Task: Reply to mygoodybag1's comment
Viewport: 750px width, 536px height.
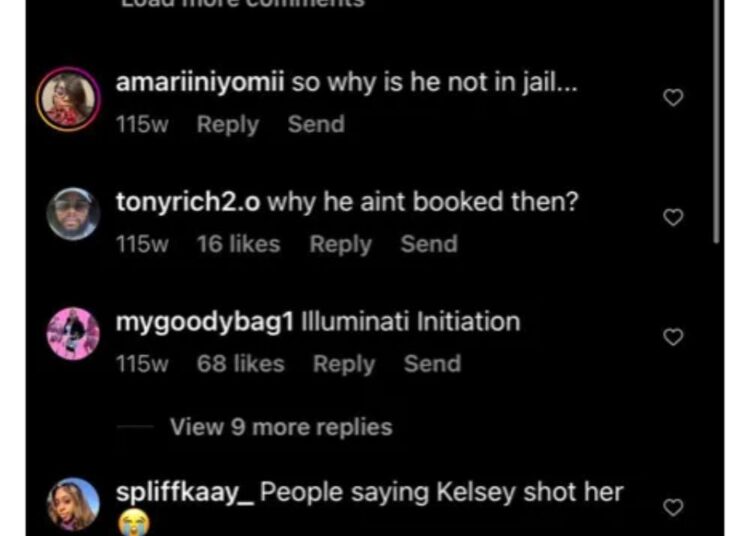Action: (x=343, y=364)
